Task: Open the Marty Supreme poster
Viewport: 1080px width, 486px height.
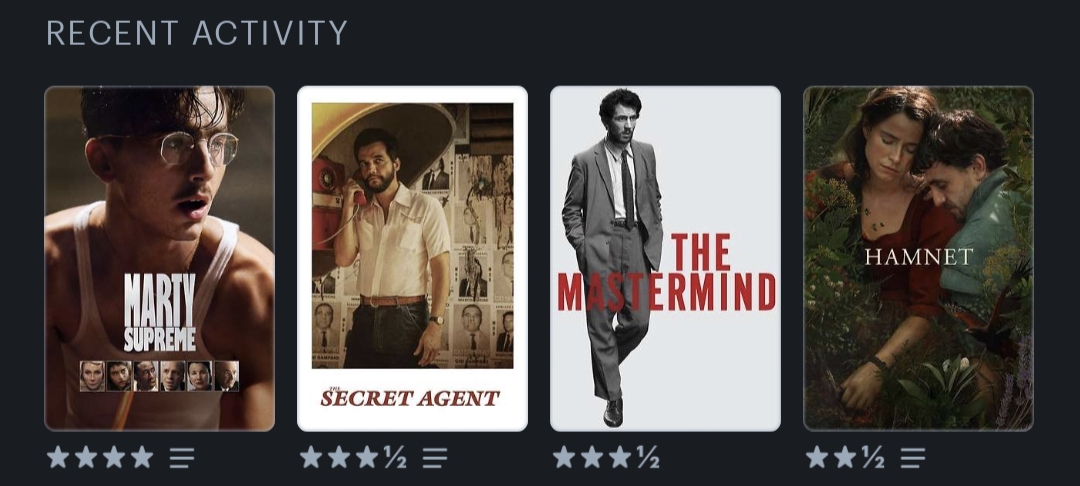Action: click(x=159, y=258)
